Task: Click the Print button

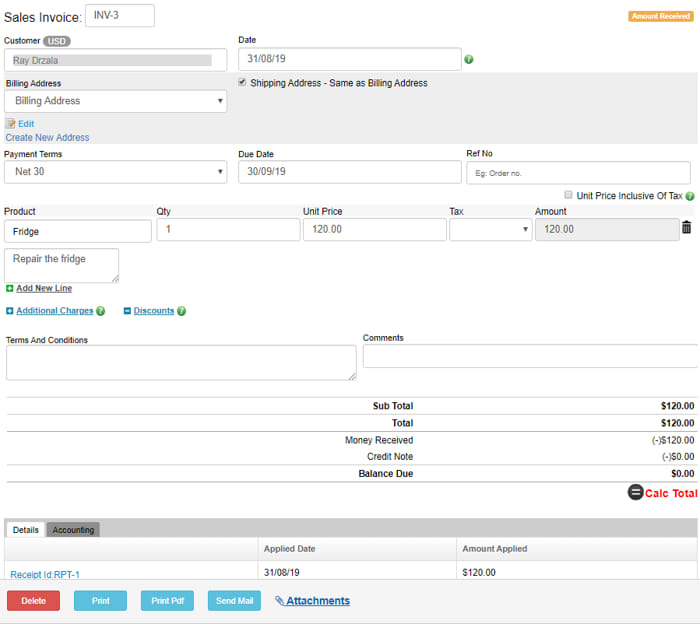Action: pyautogui.click(x=100, y=601)
